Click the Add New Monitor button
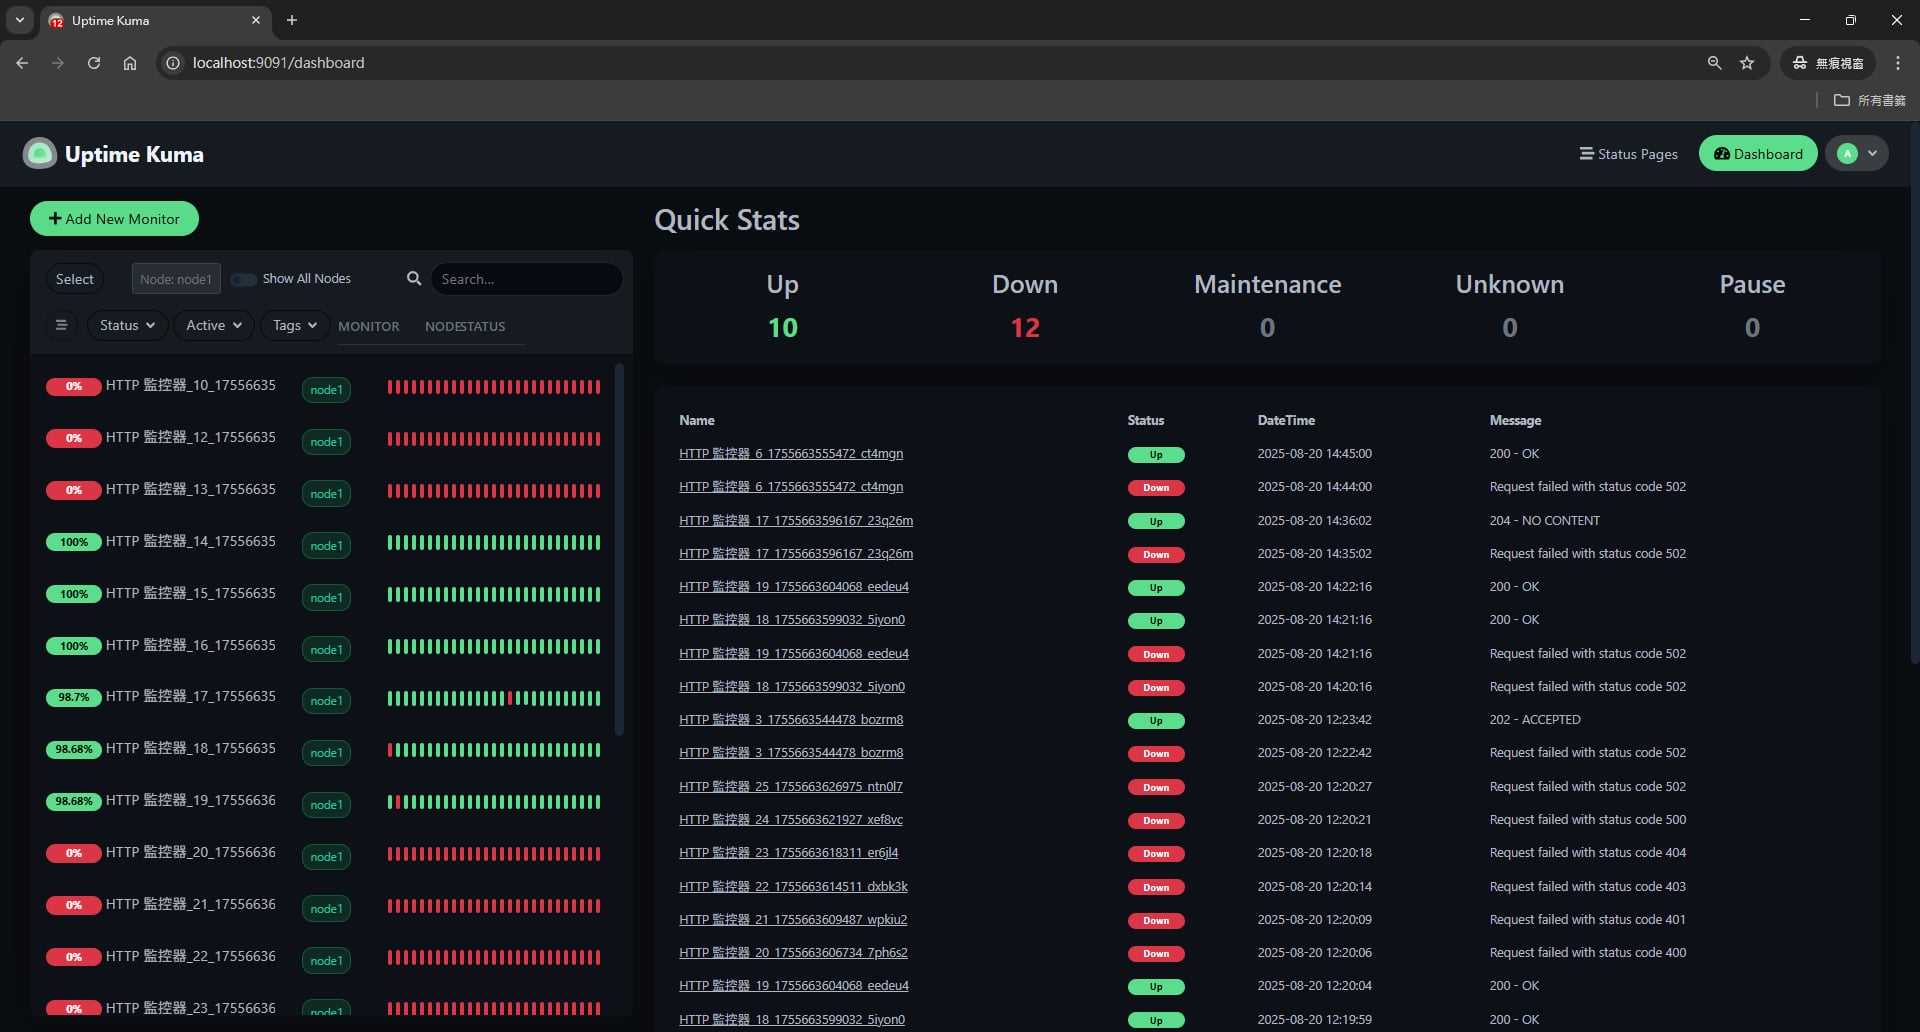The height and width of the screenshot is (1032, 1920). click(x=114, y=218)
